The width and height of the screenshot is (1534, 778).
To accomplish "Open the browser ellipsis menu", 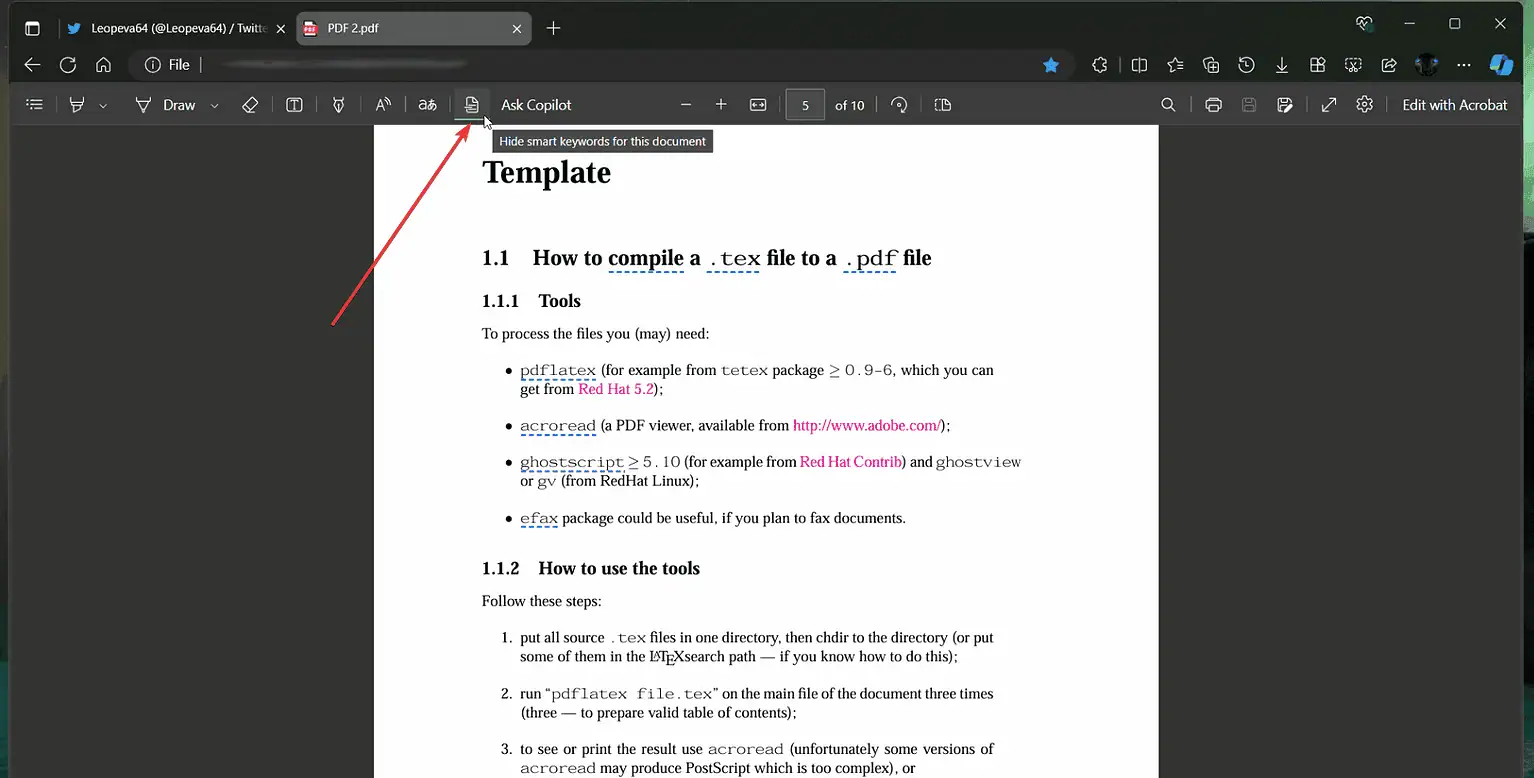I will point(1463,64).
